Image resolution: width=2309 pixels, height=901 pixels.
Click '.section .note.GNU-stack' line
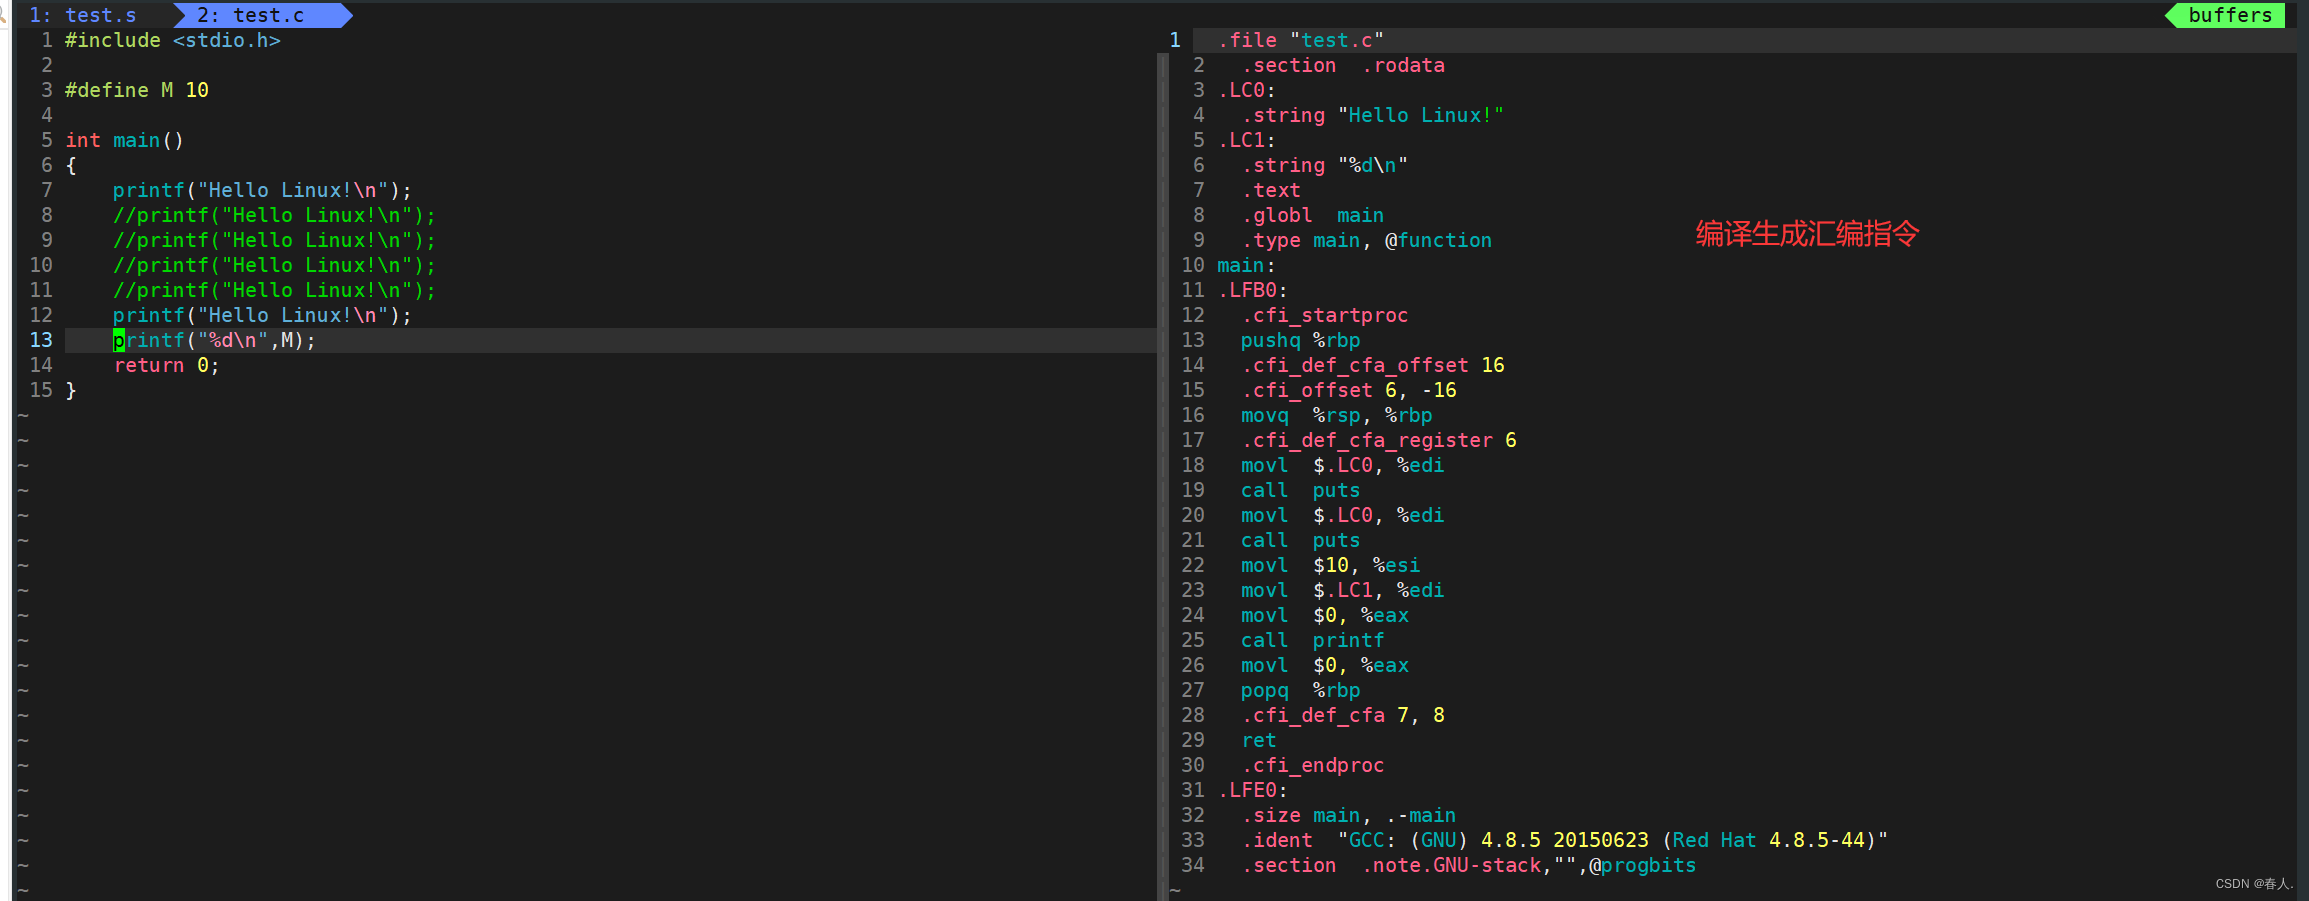pyautogui.click(x=1469, y=865)
